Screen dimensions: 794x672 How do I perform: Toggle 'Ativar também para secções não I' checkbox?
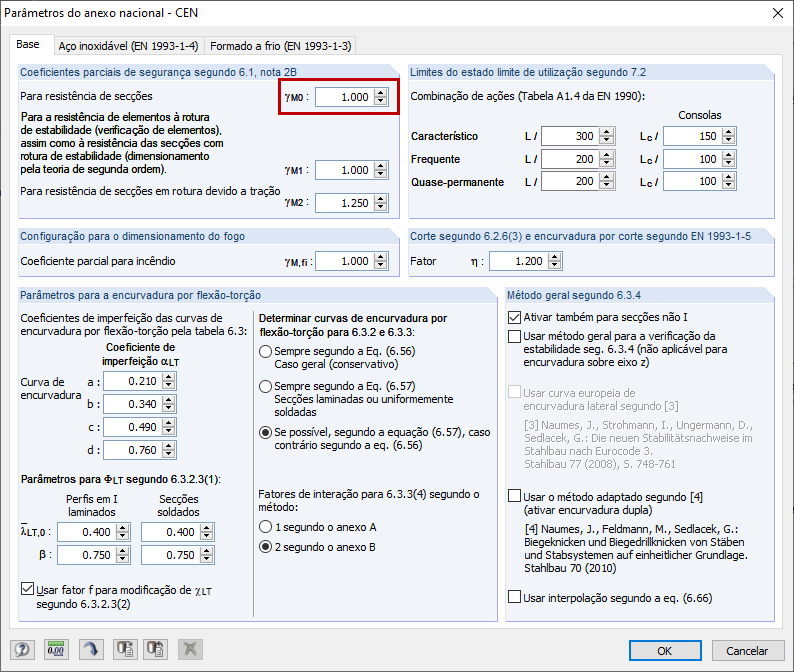click(x=514, y=318)
